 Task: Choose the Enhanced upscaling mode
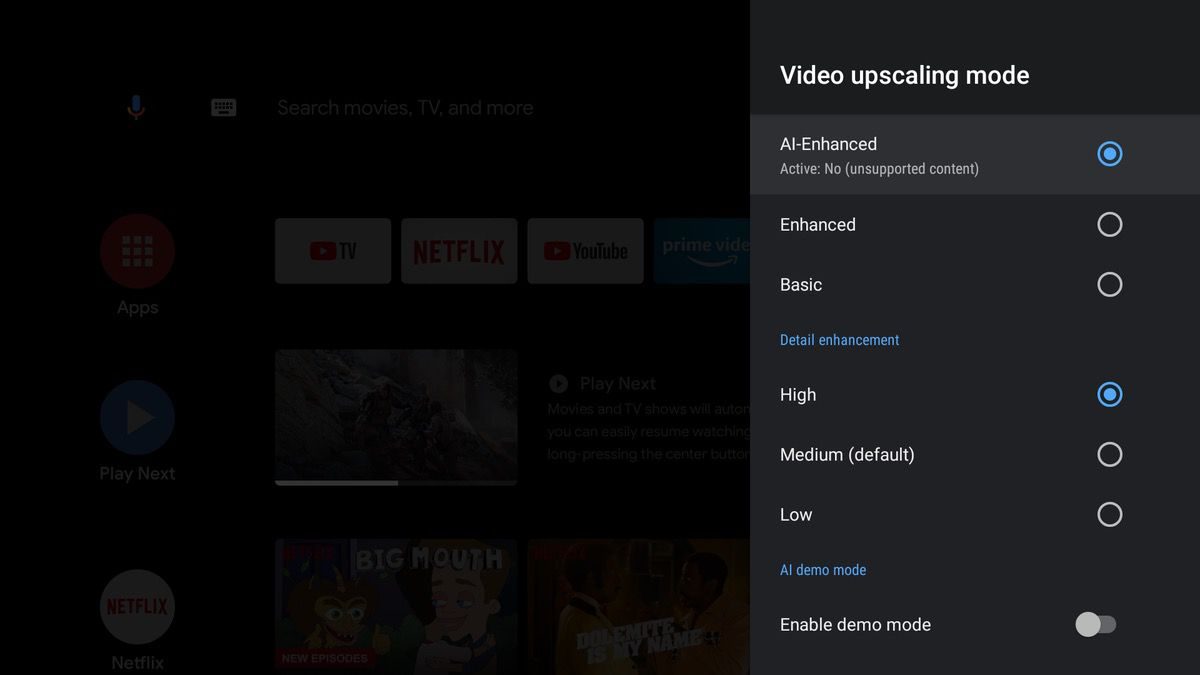click(x=1109, y=224)
